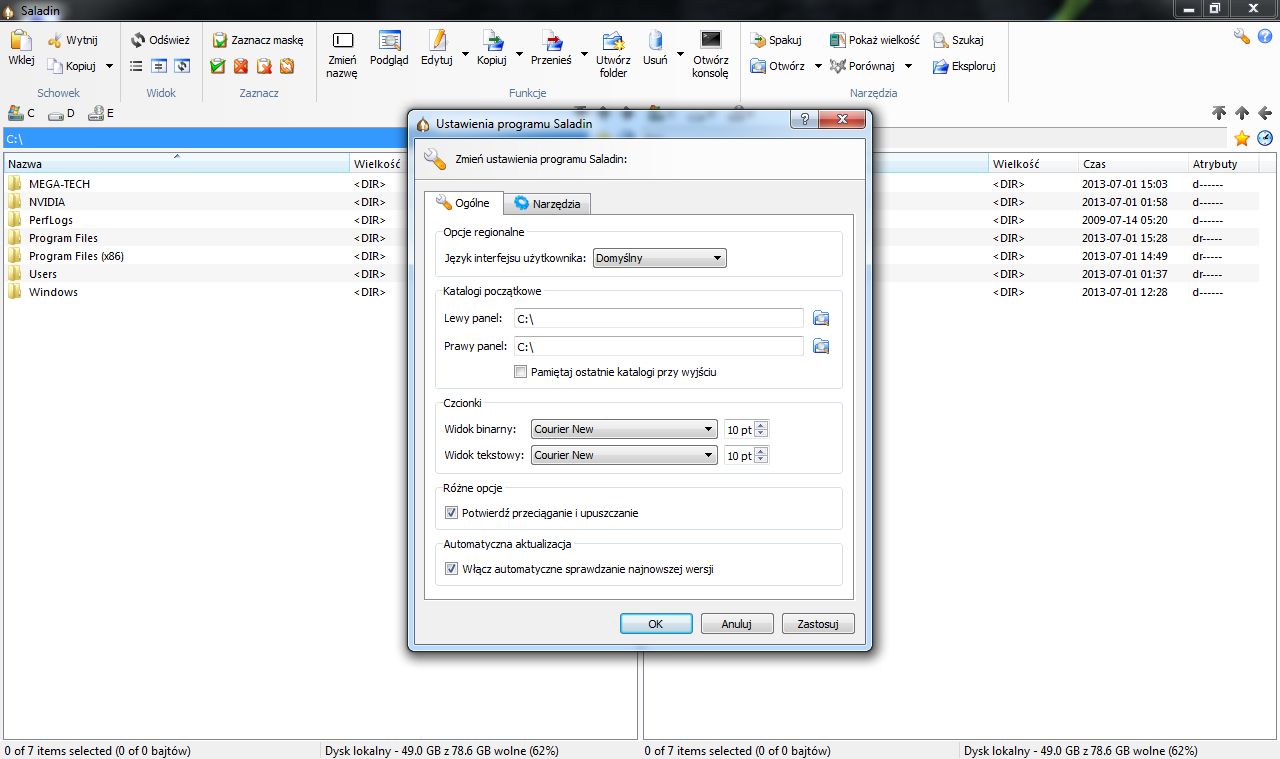The width and height of the screenshot is (1280, 759).
Task: Uncheck Włącz automatyczne sprawdzanie najnowszej wersji
Action: click(x=451, y=569)
